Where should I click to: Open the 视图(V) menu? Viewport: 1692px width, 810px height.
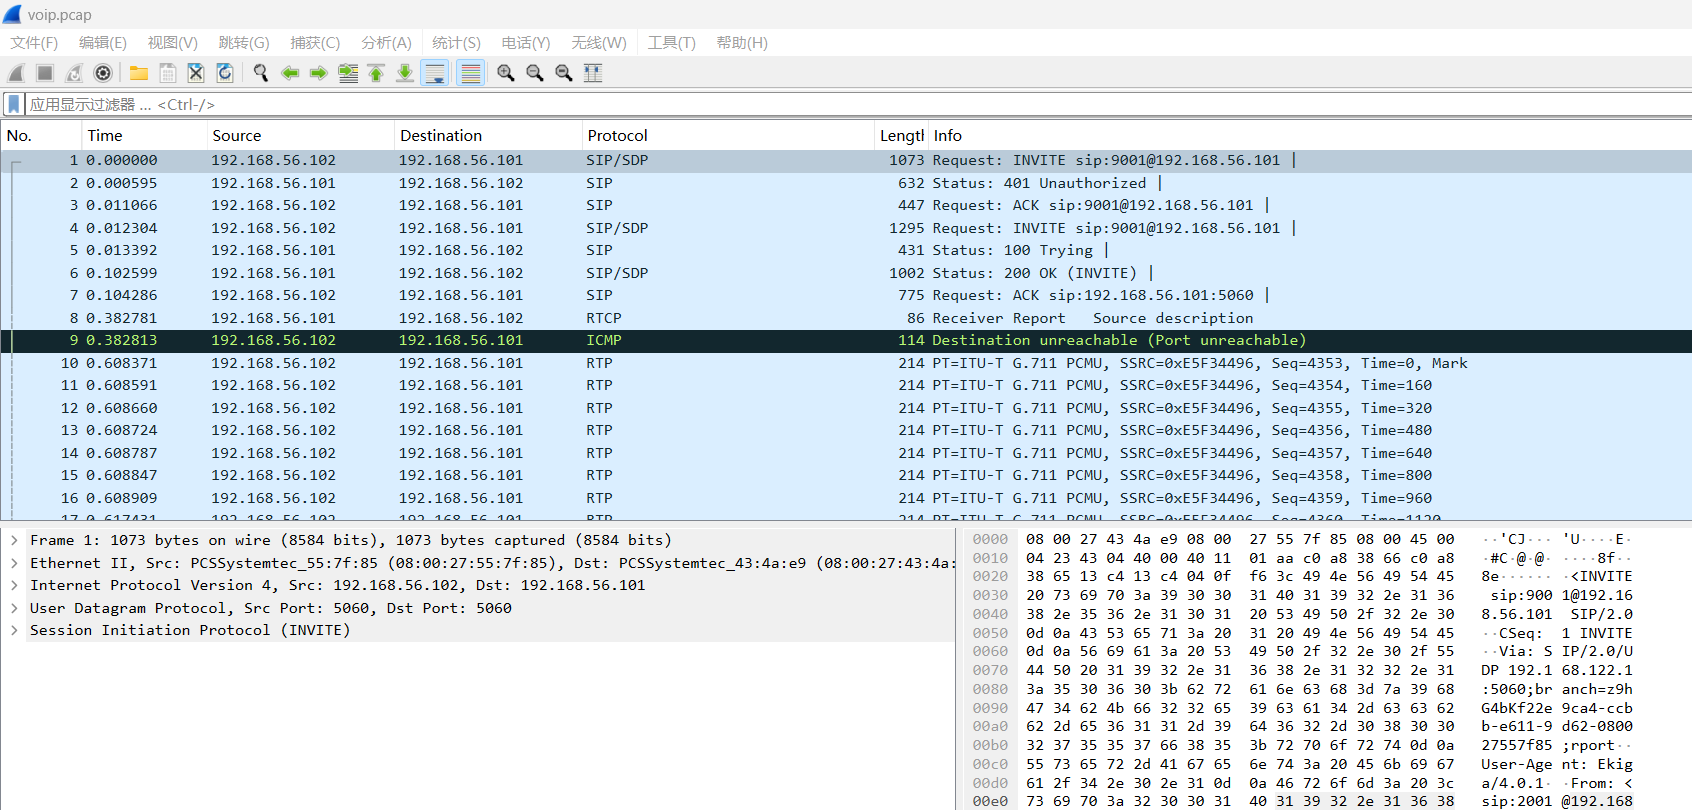(x=173, y=43)
